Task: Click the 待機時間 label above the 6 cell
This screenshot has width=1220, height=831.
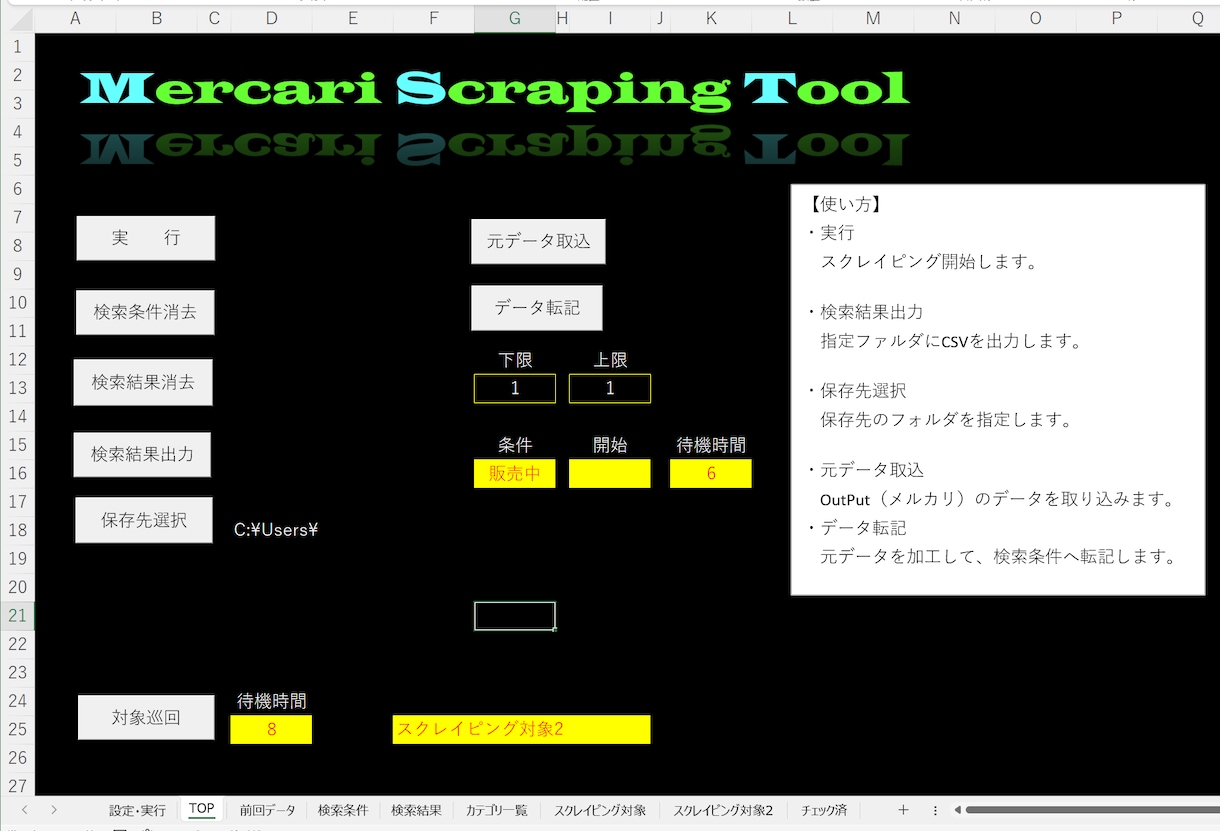Action: click(x=711, y=445)
